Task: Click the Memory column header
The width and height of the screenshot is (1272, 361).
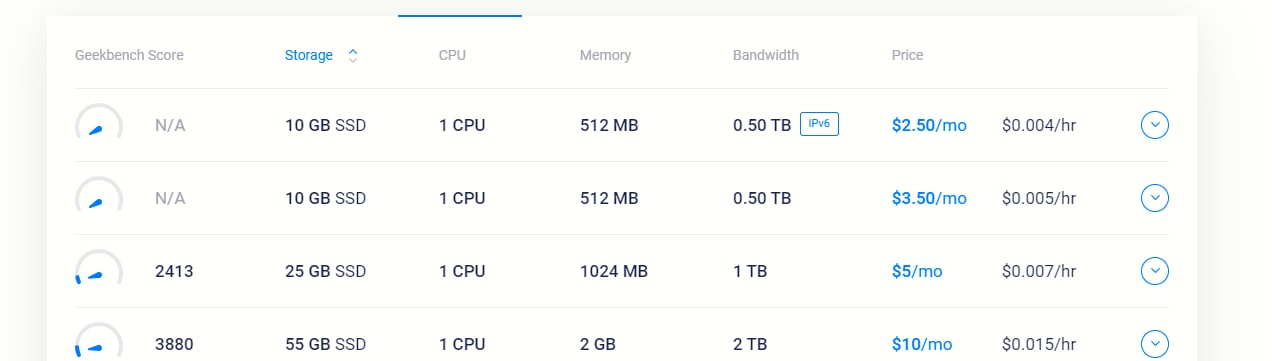Action: click(x=605, y=56)
